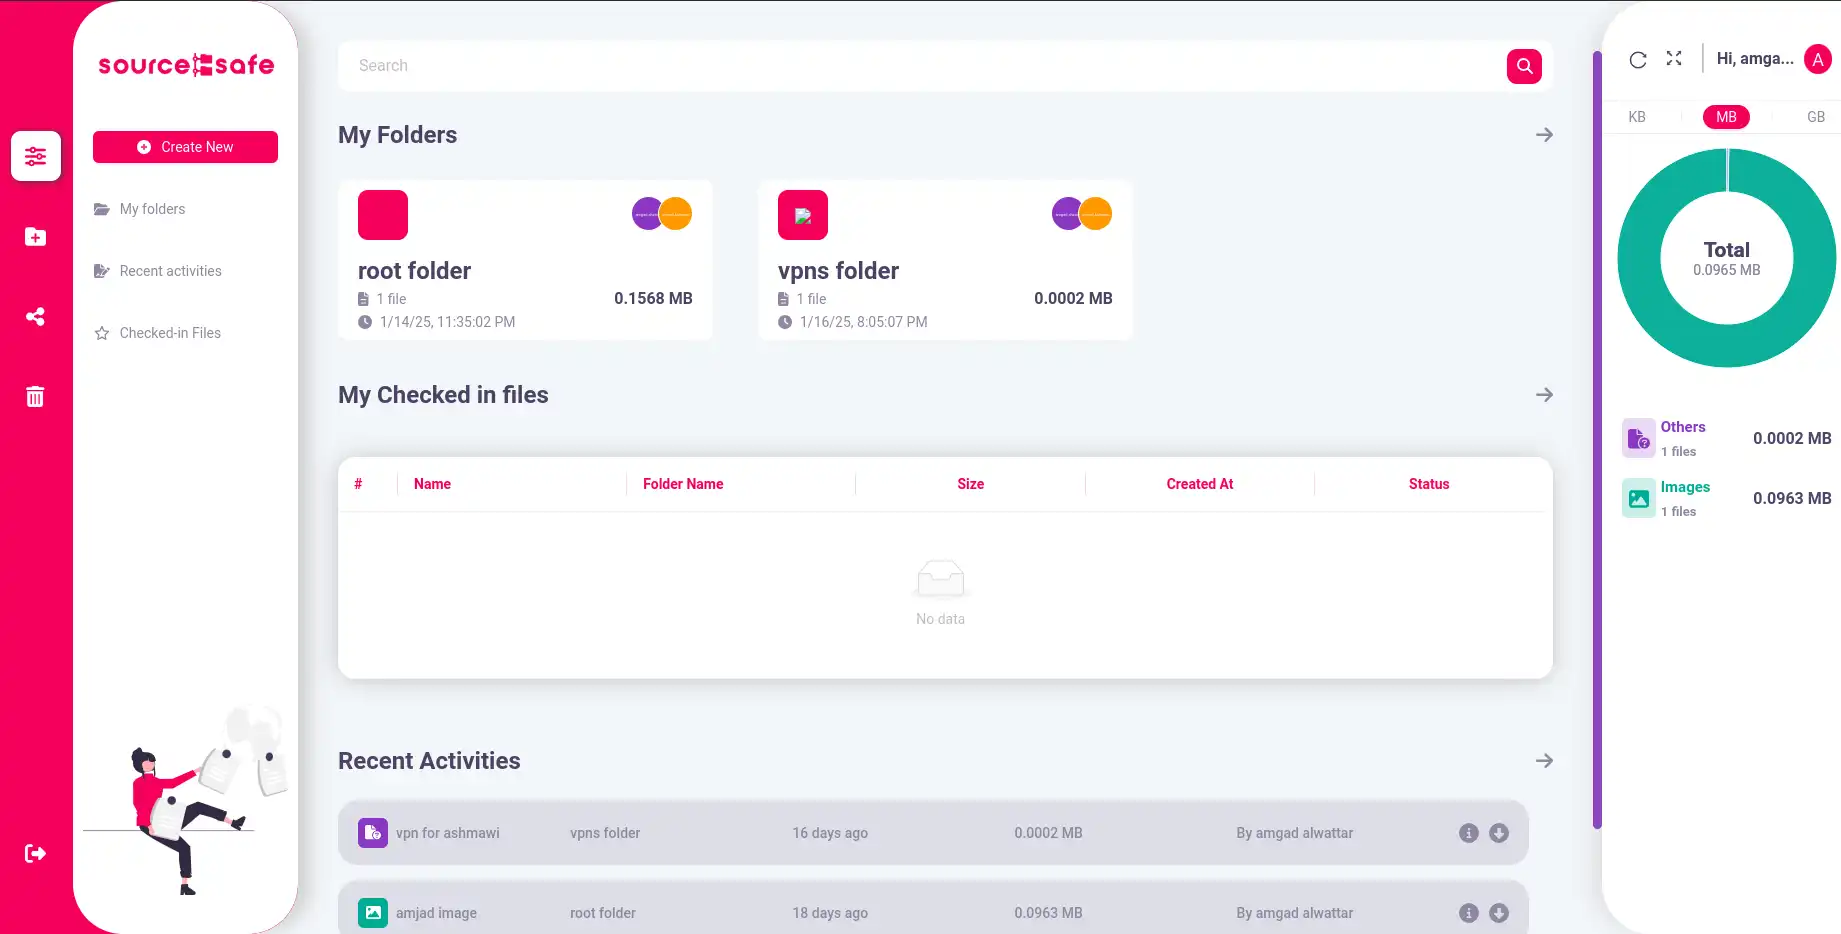Switch storage unit to GB
1841x934 pixels.
tap(1816, 117)
